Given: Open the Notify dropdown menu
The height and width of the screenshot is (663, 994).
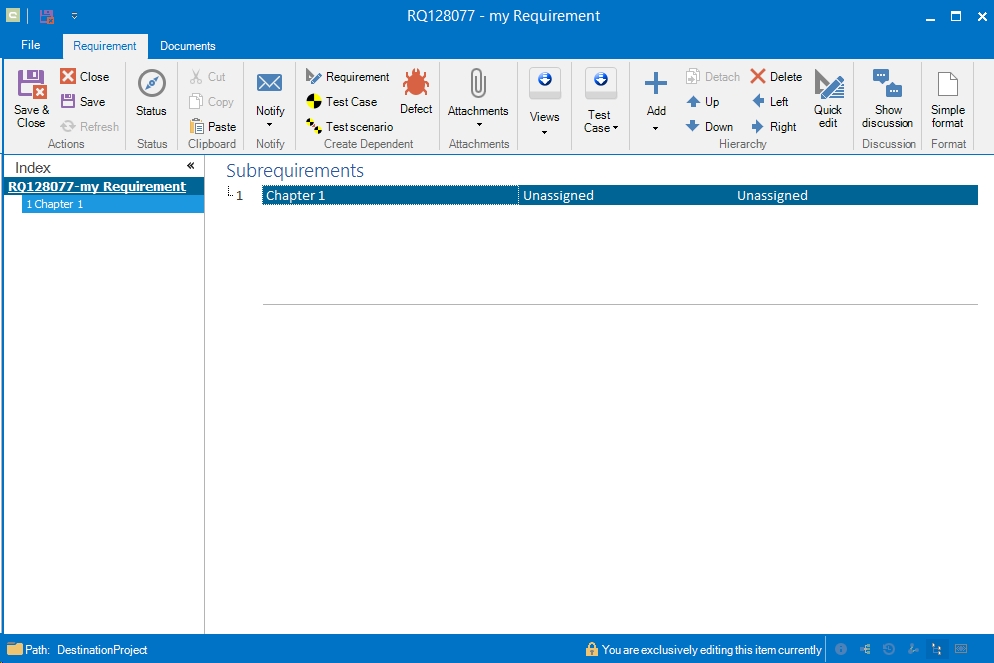Looking at the screenshot, I should 270,125.
